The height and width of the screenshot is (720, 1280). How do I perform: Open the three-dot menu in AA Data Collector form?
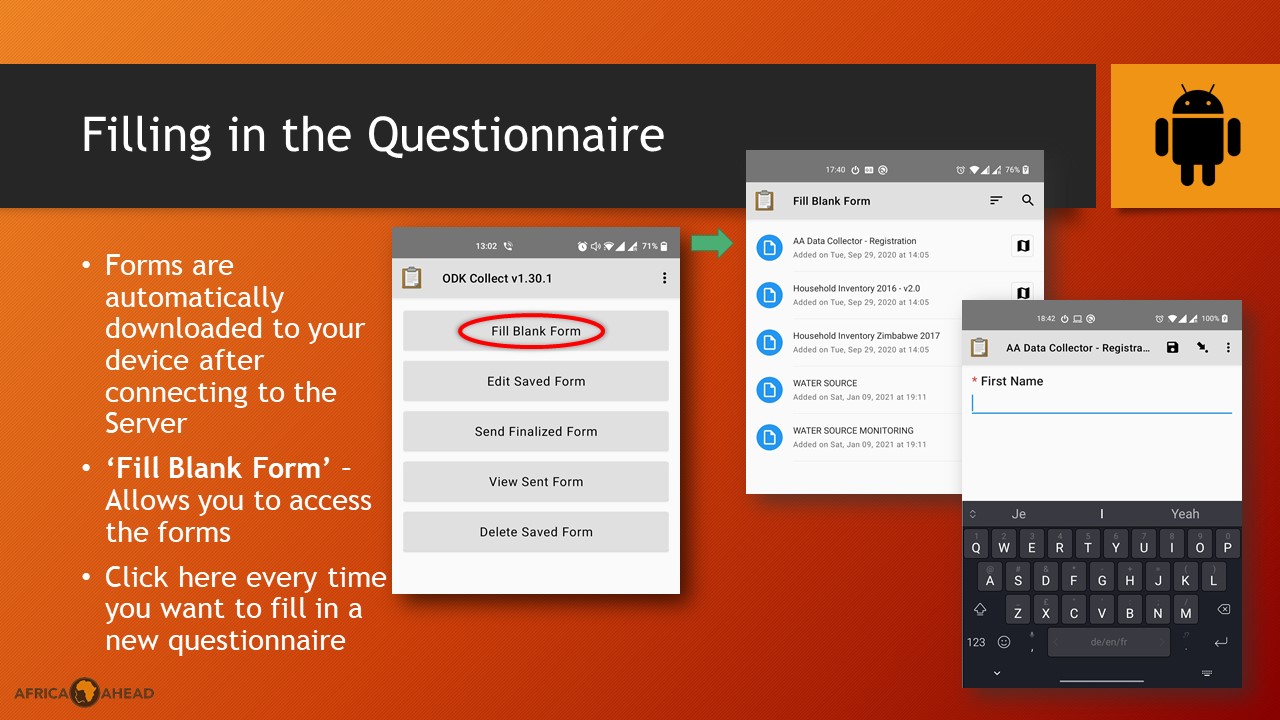click(1229, 348)
